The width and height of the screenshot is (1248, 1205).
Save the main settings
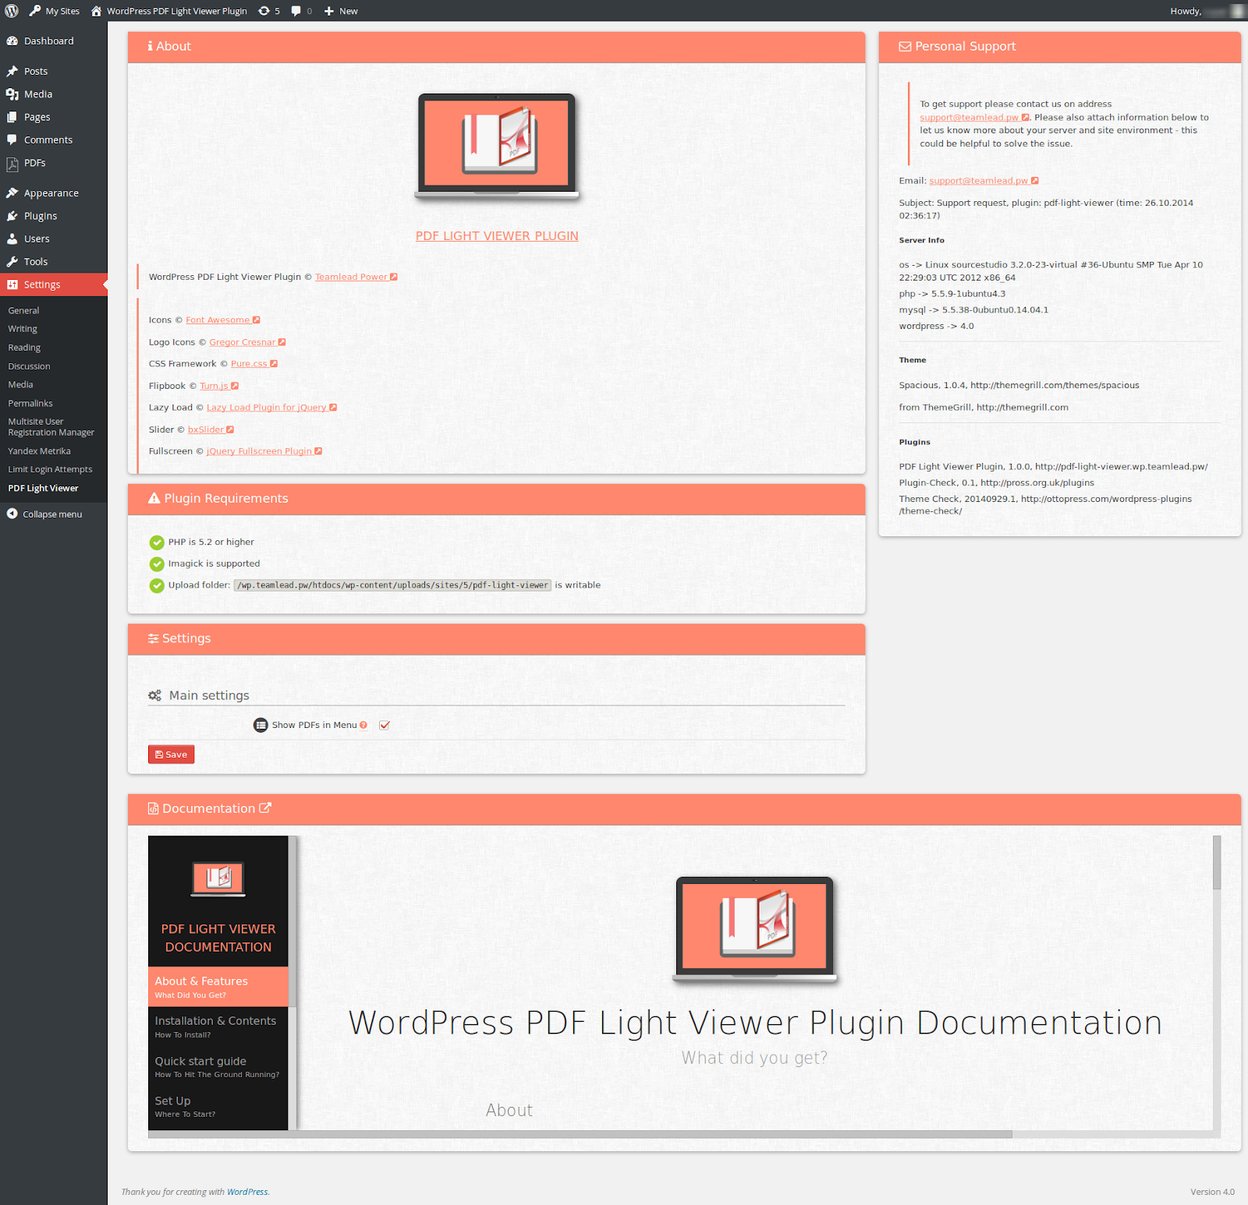[170, 754]
